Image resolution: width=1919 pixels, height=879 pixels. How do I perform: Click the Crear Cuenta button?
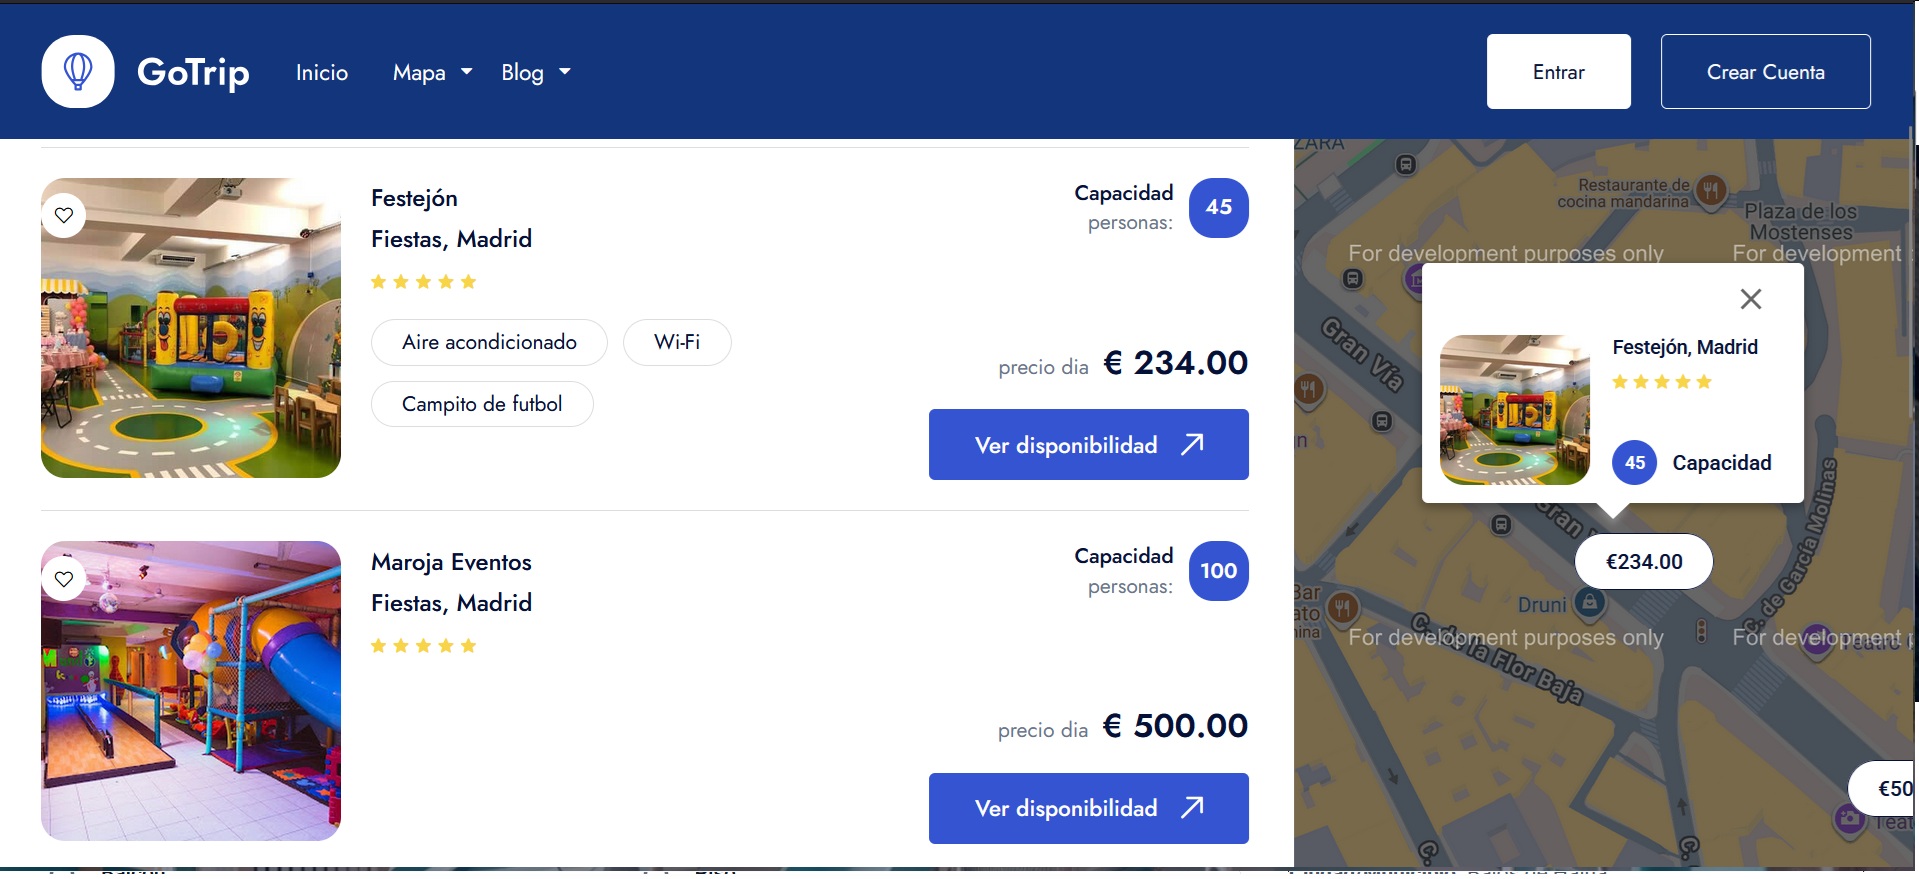pyautogui.click(x=1766, y=72)
